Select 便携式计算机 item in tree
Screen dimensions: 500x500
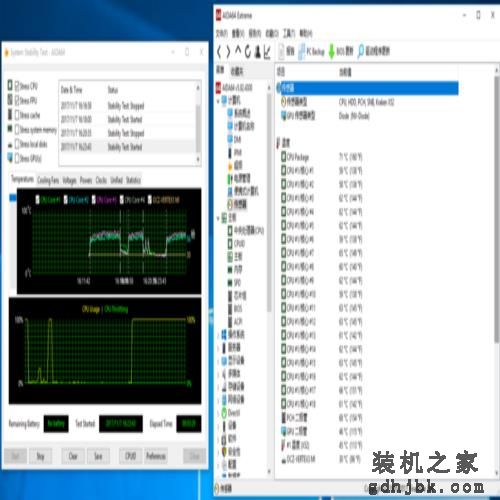point(243,191)
